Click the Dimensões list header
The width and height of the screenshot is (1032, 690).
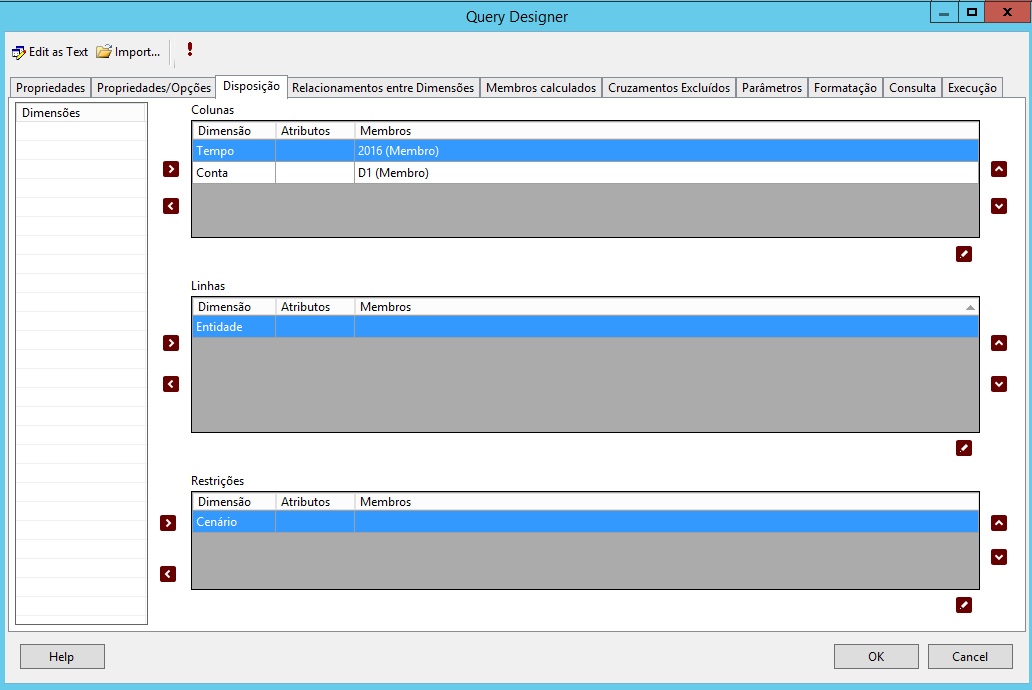click(80, 113)
